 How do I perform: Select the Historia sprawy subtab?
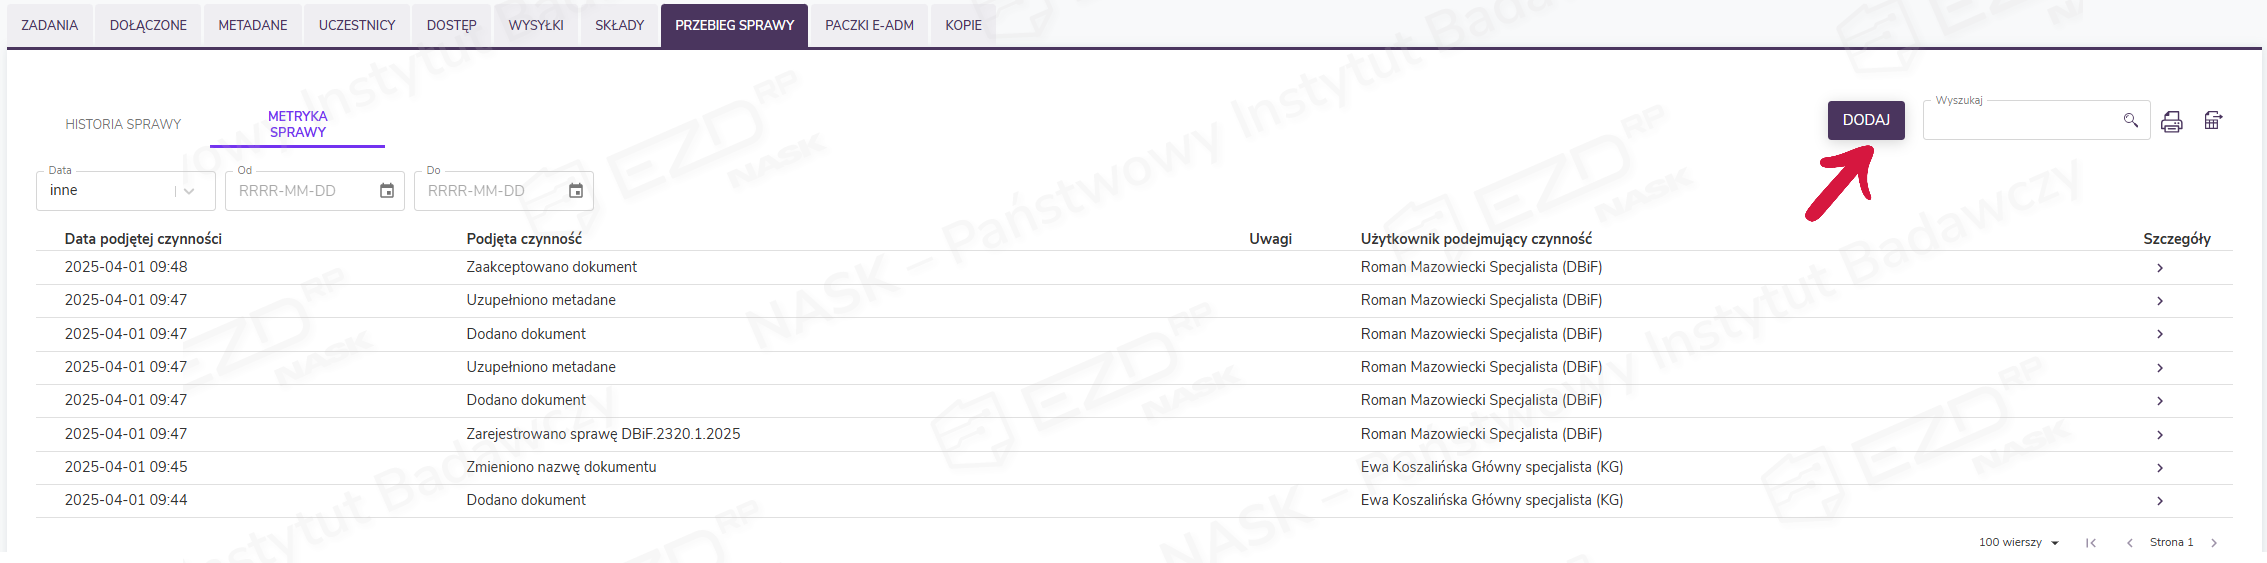click(123, 125)
